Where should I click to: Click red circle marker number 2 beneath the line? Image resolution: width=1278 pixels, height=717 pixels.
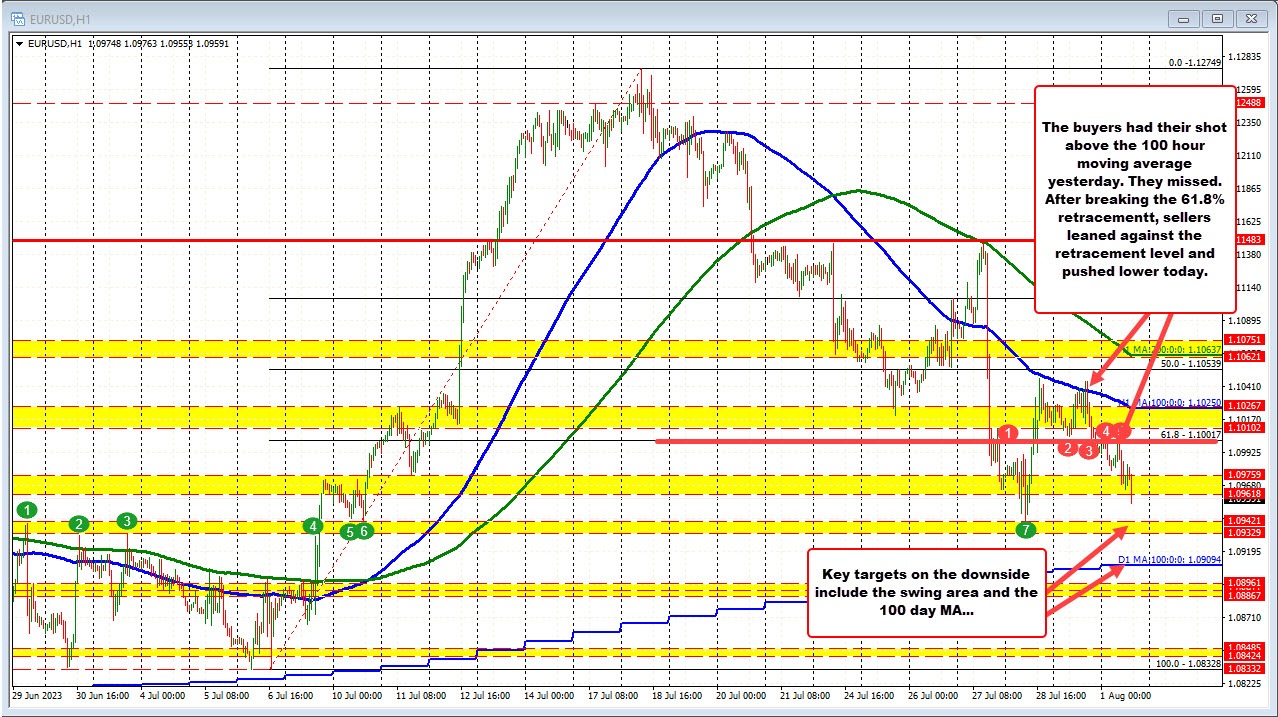point(1066,450)
